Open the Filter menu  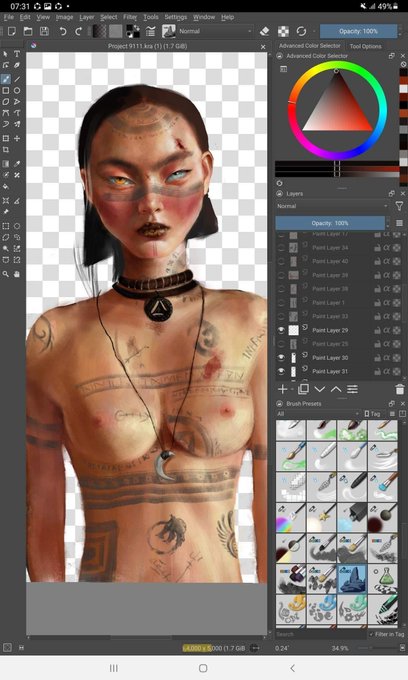[130, 17]
